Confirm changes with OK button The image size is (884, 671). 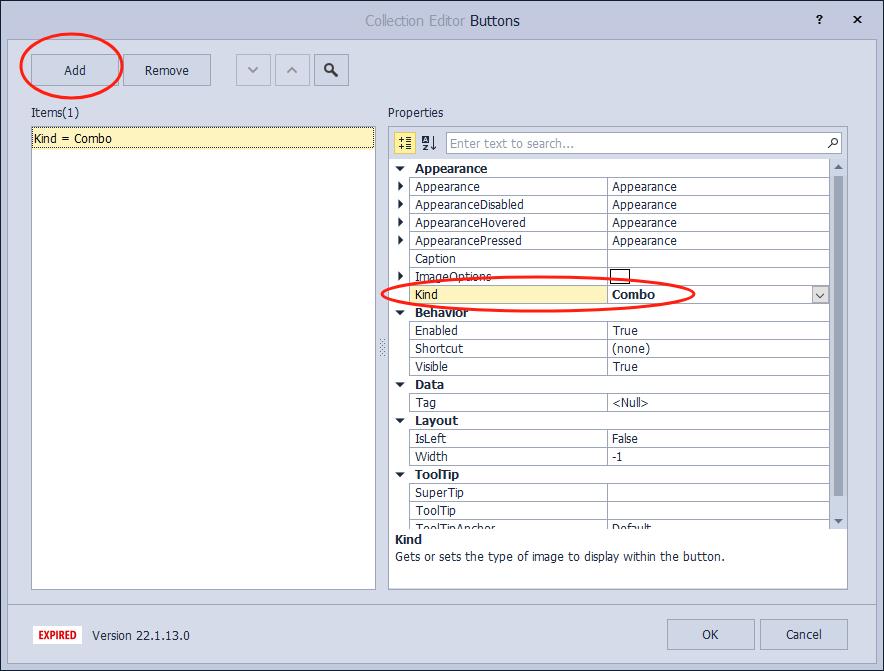click(709, 634)
